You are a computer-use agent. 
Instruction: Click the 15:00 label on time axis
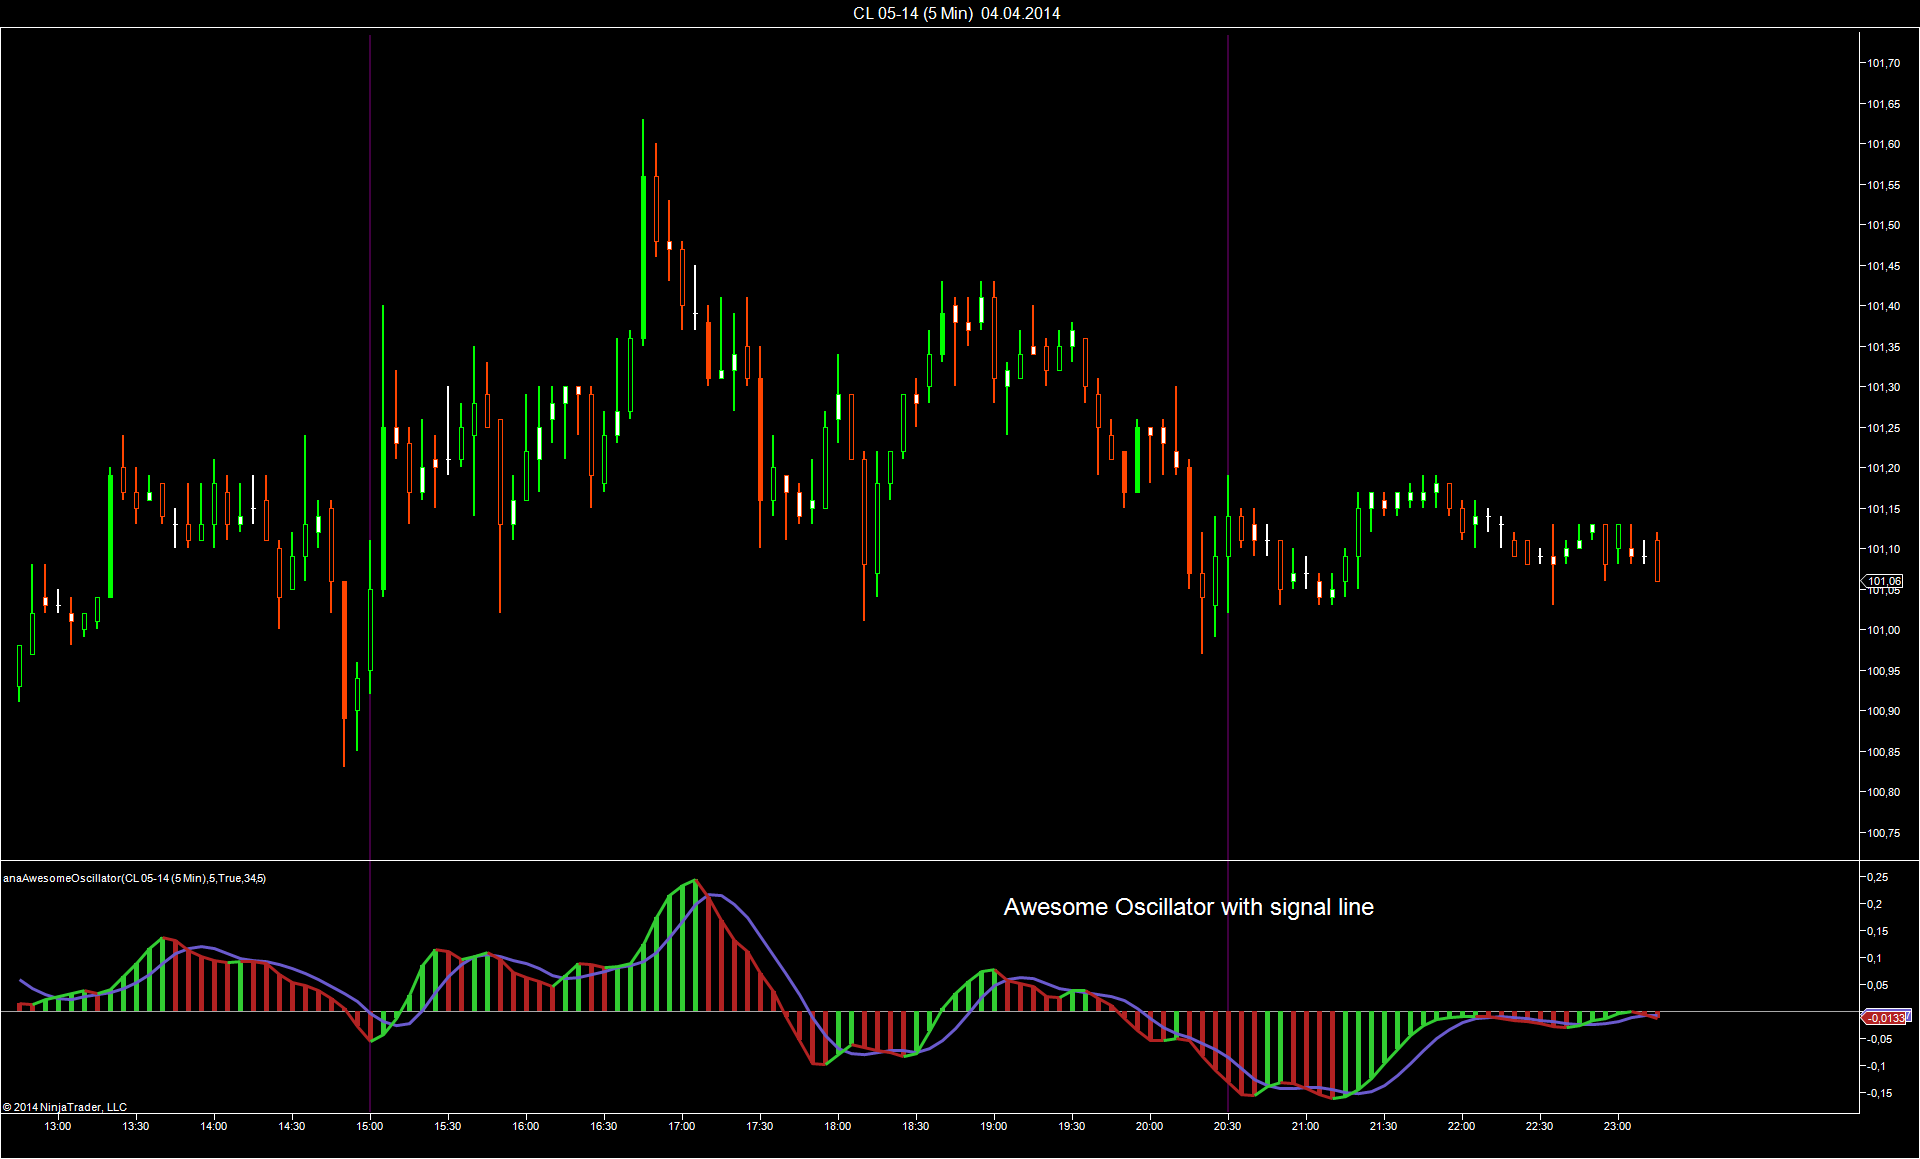370,1126
